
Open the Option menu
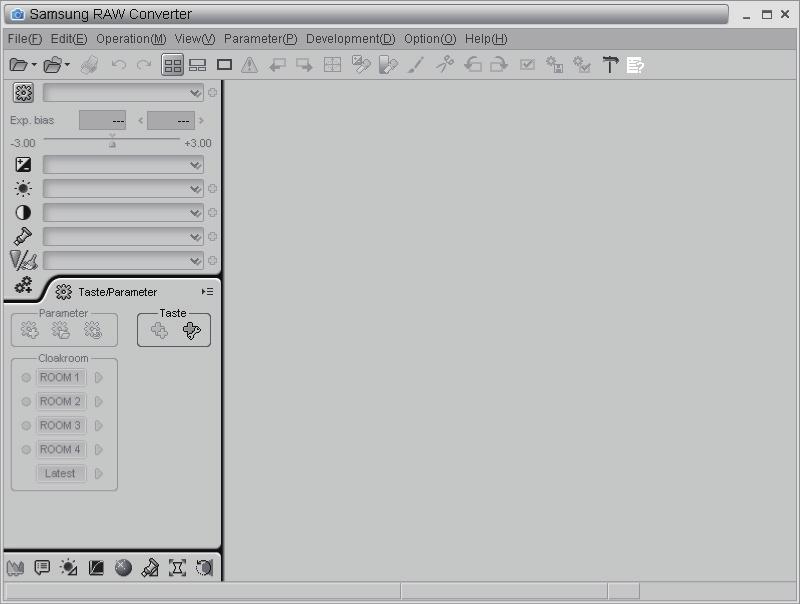[x=430, y=39]
